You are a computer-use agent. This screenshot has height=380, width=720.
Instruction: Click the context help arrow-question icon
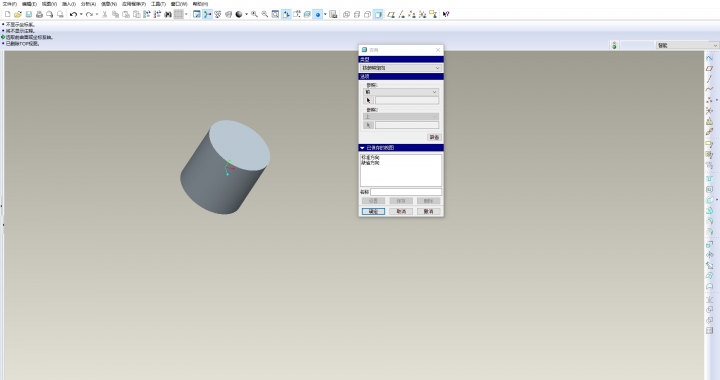[x=446, y=14]
